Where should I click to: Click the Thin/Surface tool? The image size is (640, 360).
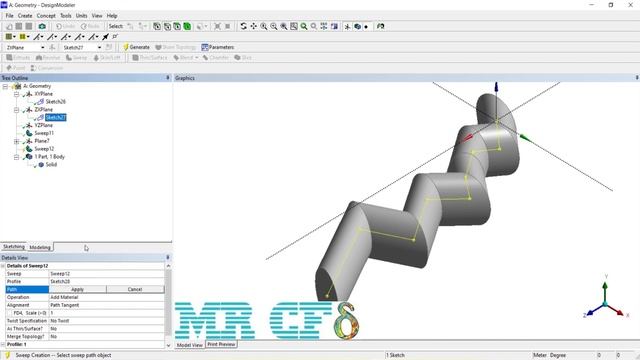(150, 58)
